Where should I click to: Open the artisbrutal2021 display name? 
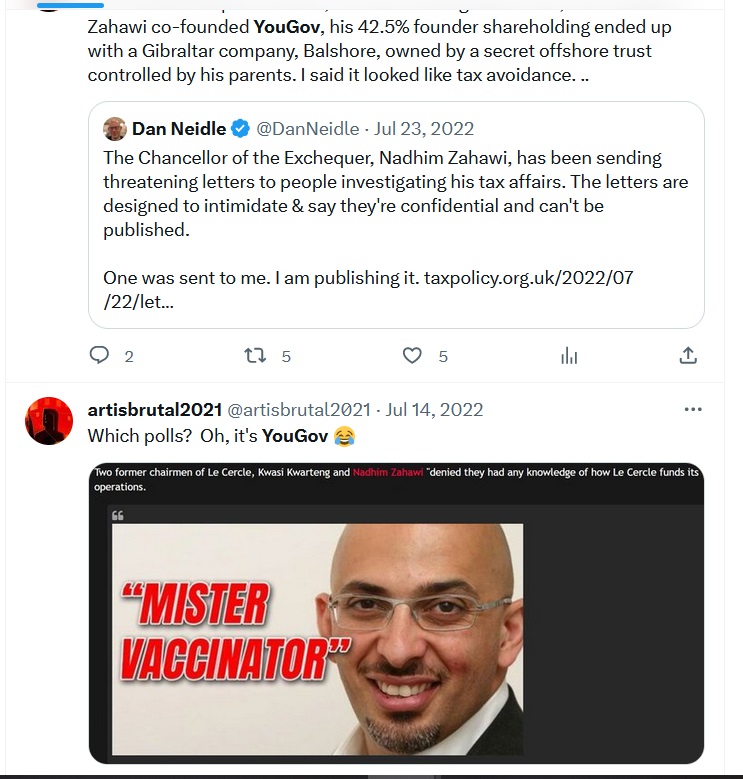(x=154, y=410)
